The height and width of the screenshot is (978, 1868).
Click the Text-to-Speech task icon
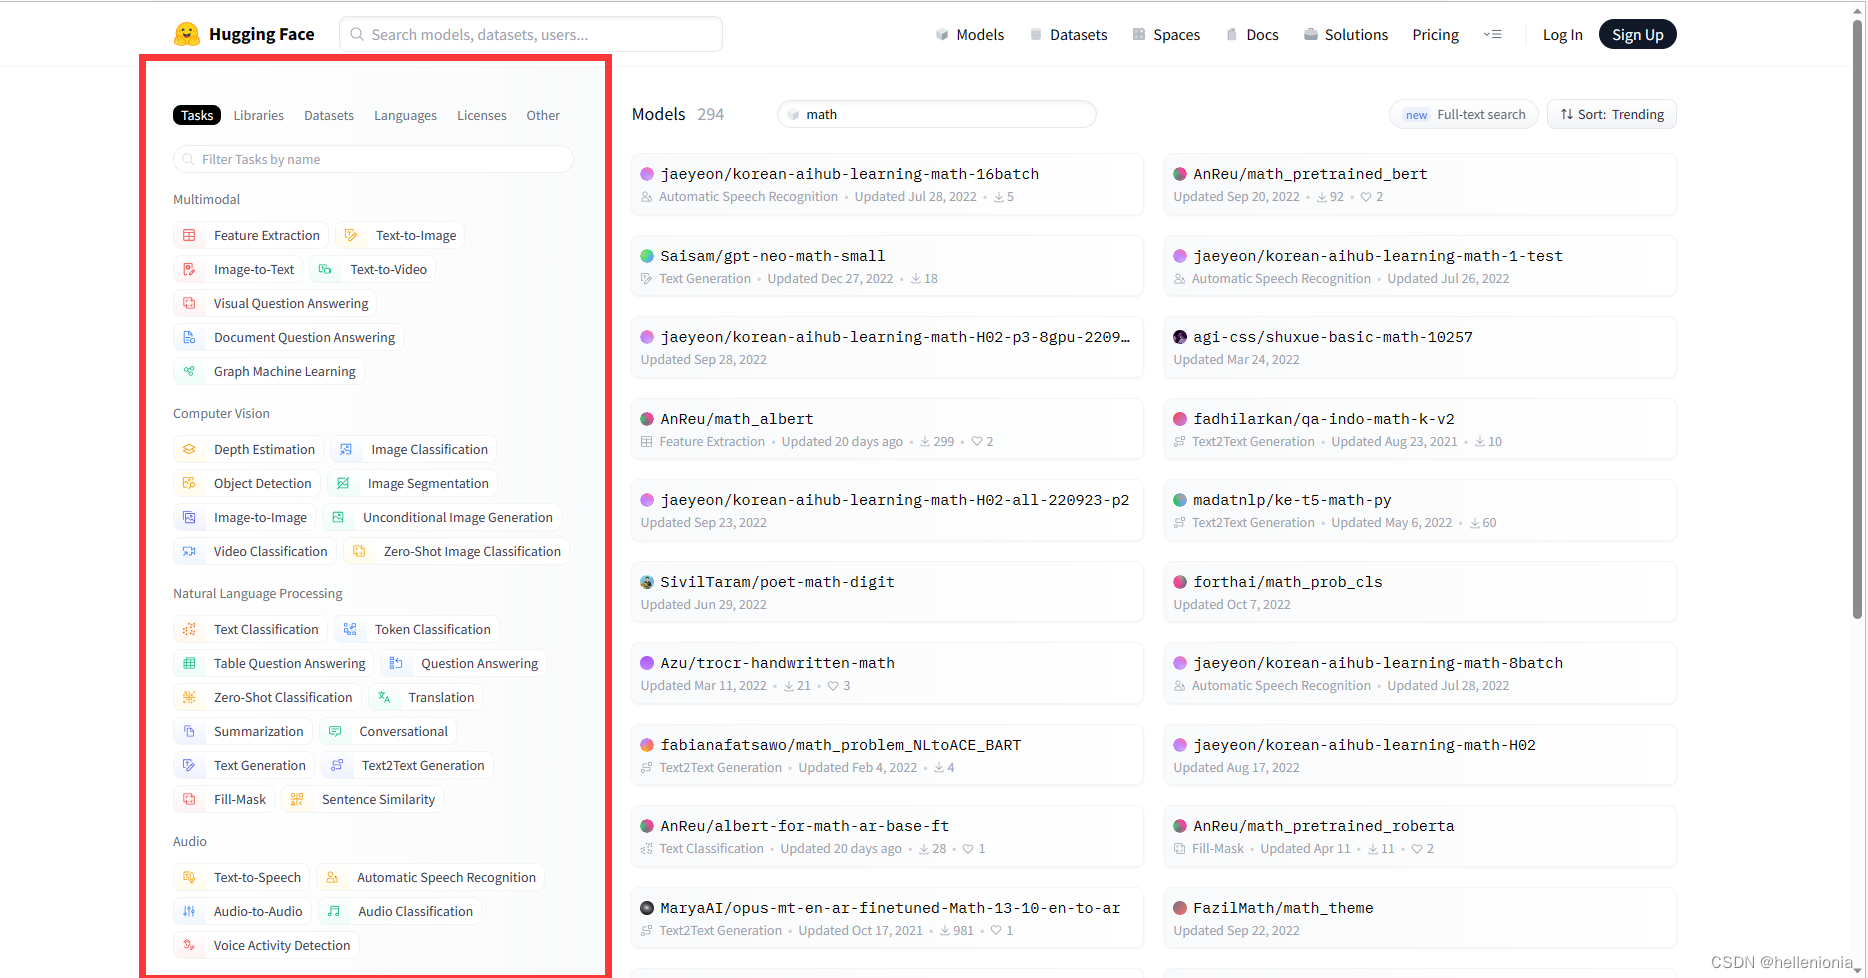click(x=189, y=878)
